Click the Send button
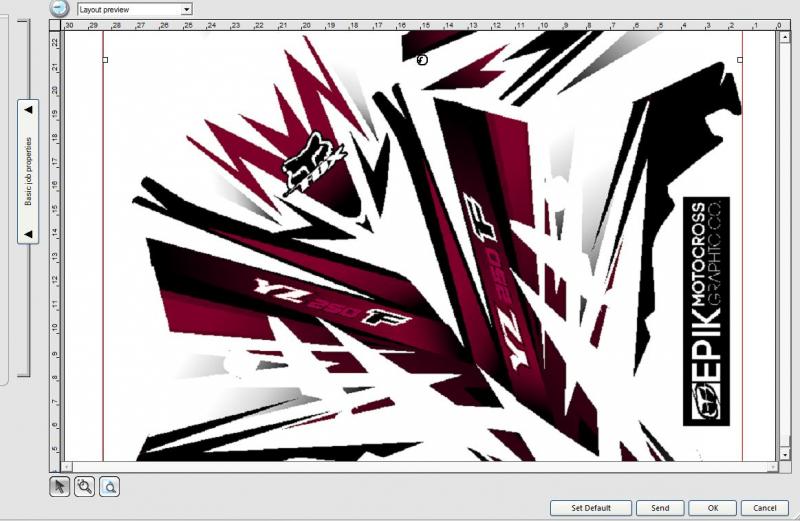This screenshot has width=800, height=521. coord(660,508)
